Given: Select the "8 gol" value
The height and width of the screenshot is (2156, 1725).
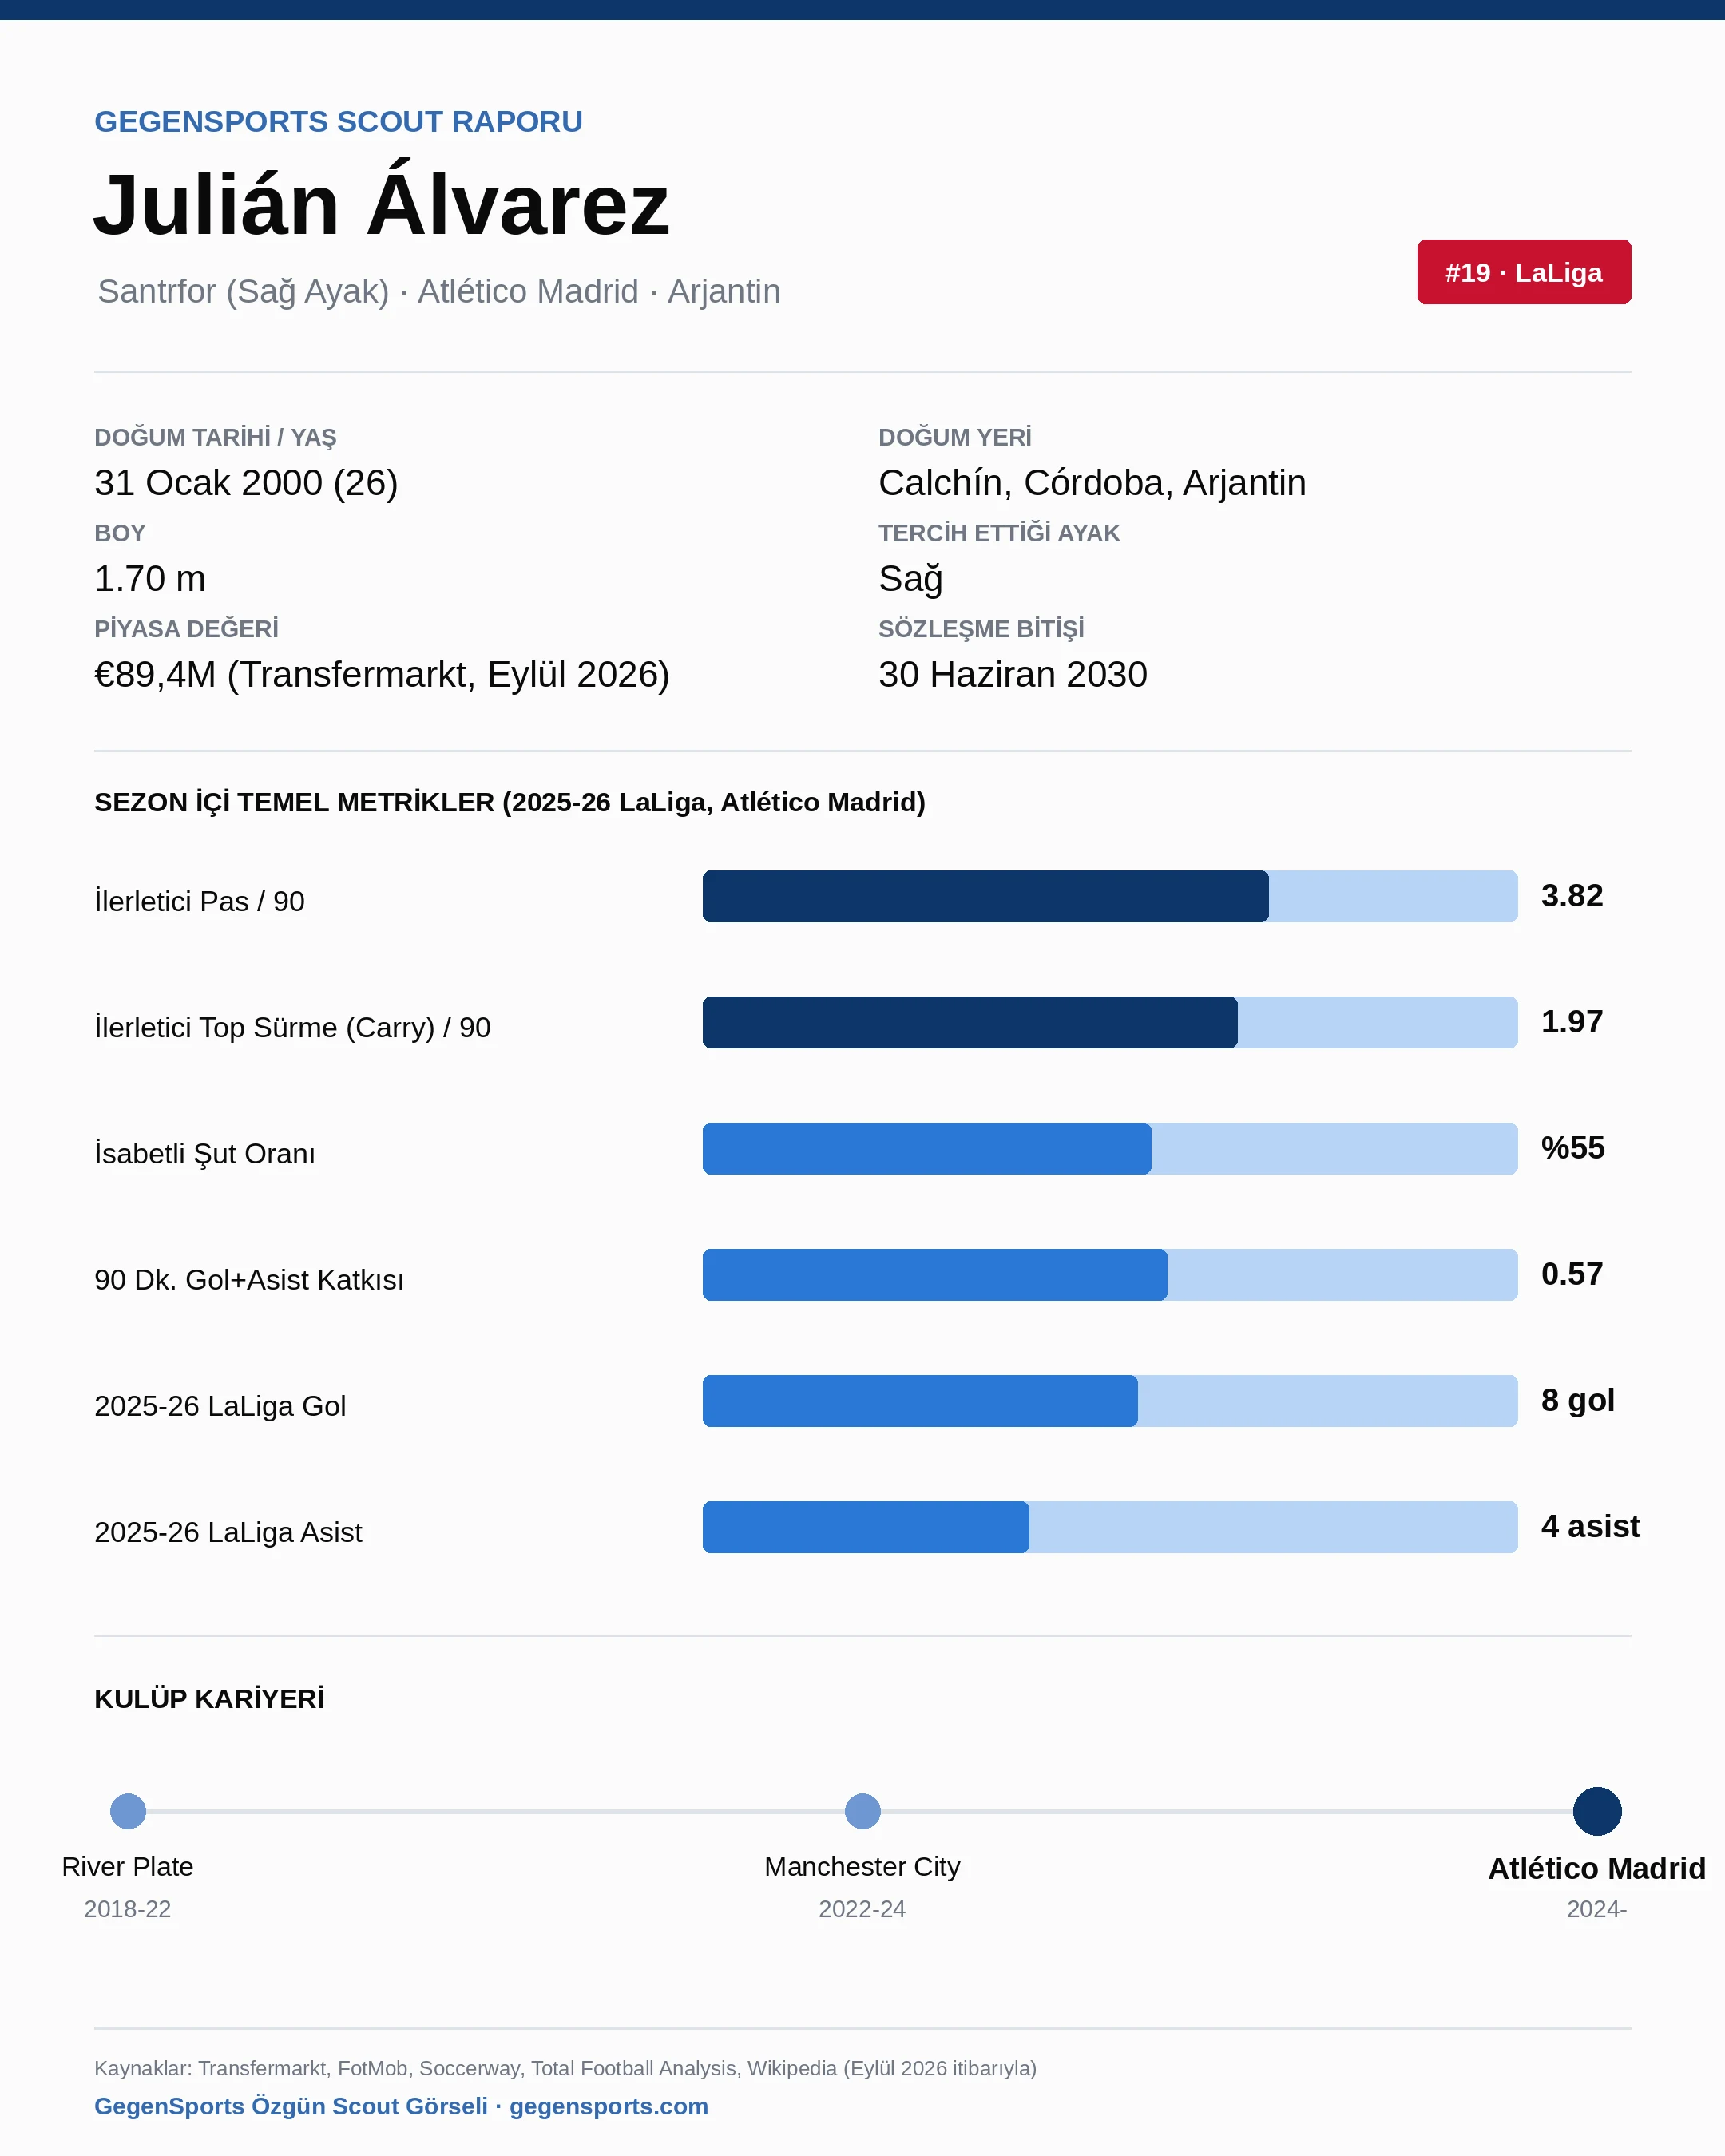Looking at the screenshot, I should point(1577,1400).
